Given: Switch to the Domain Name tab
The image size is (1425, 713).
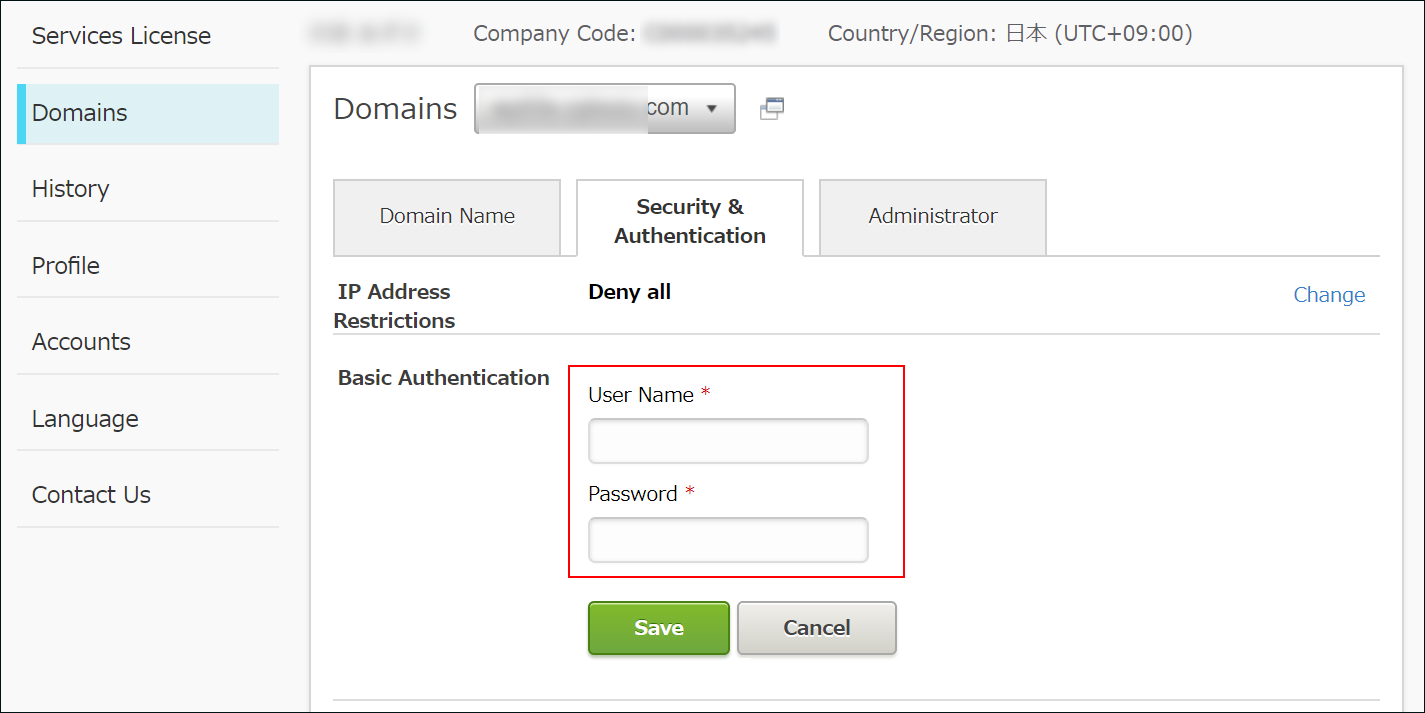Looking at the screenshot, I should (447, 217).
